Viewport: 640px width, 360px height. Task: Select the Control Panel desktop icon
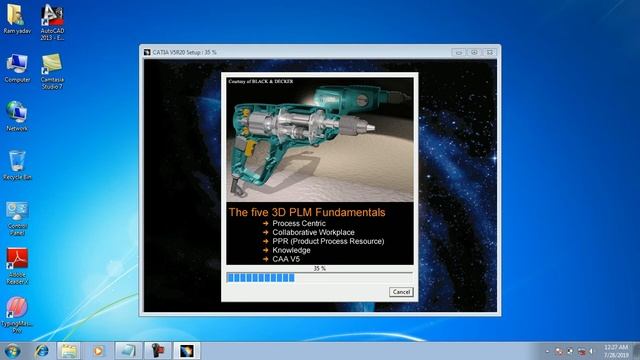pos(17,219)
